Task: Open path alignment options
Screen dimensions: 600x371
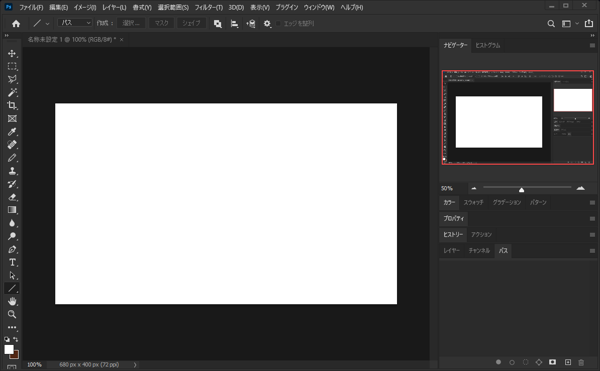Action: click(234, 24)
